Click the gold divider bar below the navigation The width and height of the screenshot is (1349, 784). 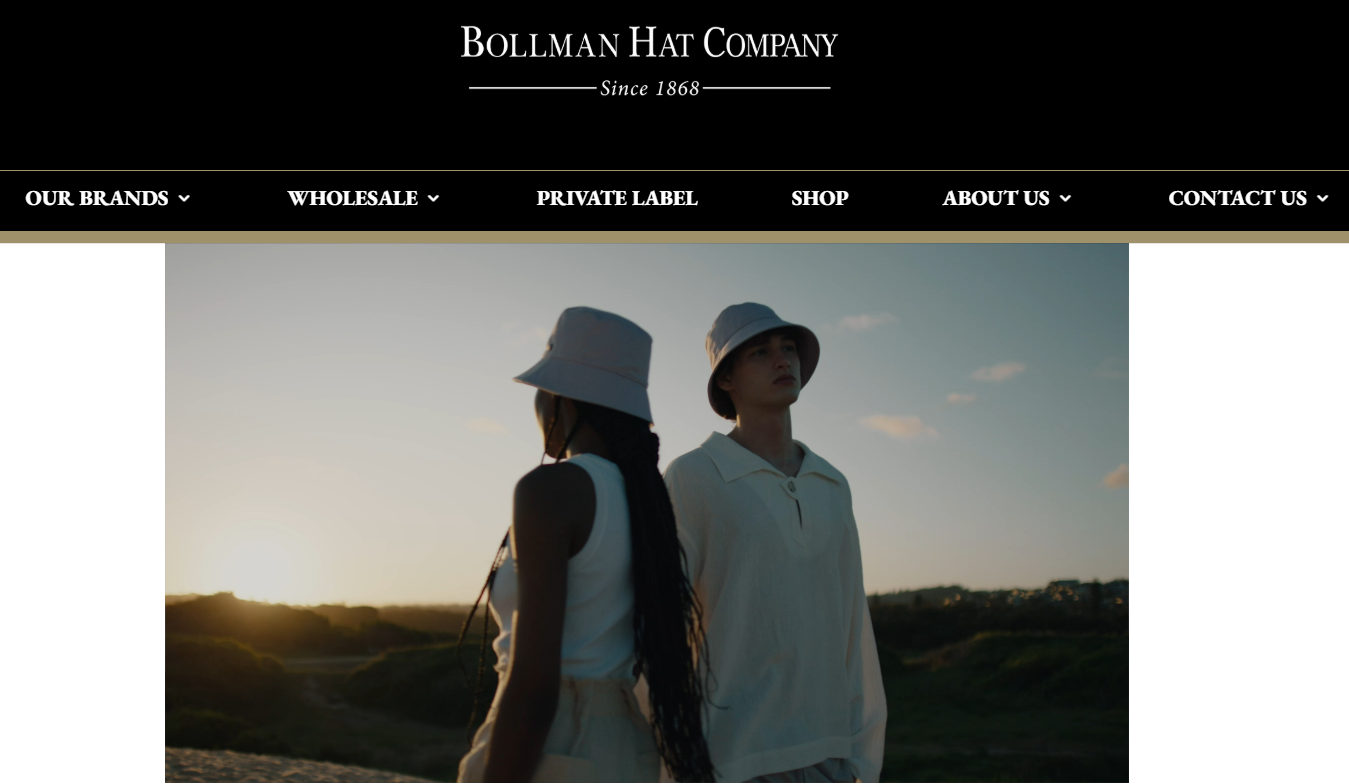(674, 237)
